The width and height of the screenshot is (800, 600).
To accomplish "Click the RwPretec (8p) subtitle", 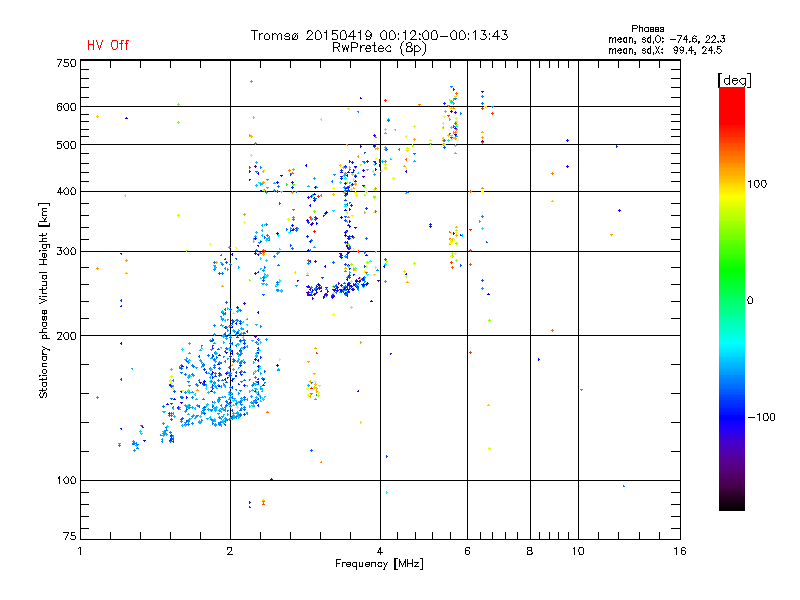I will click(x=379, y=48).
